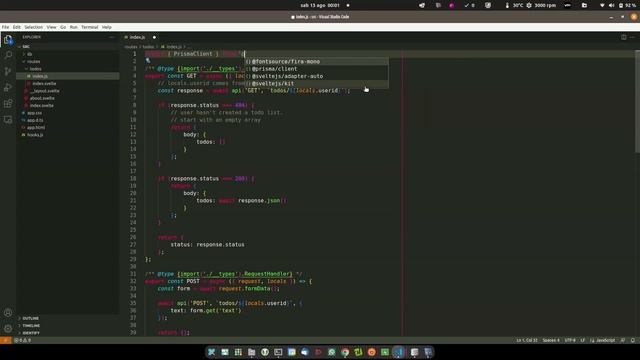640x360 pixels.
Task: Expand the OUTLINE section
Action: 67,318
